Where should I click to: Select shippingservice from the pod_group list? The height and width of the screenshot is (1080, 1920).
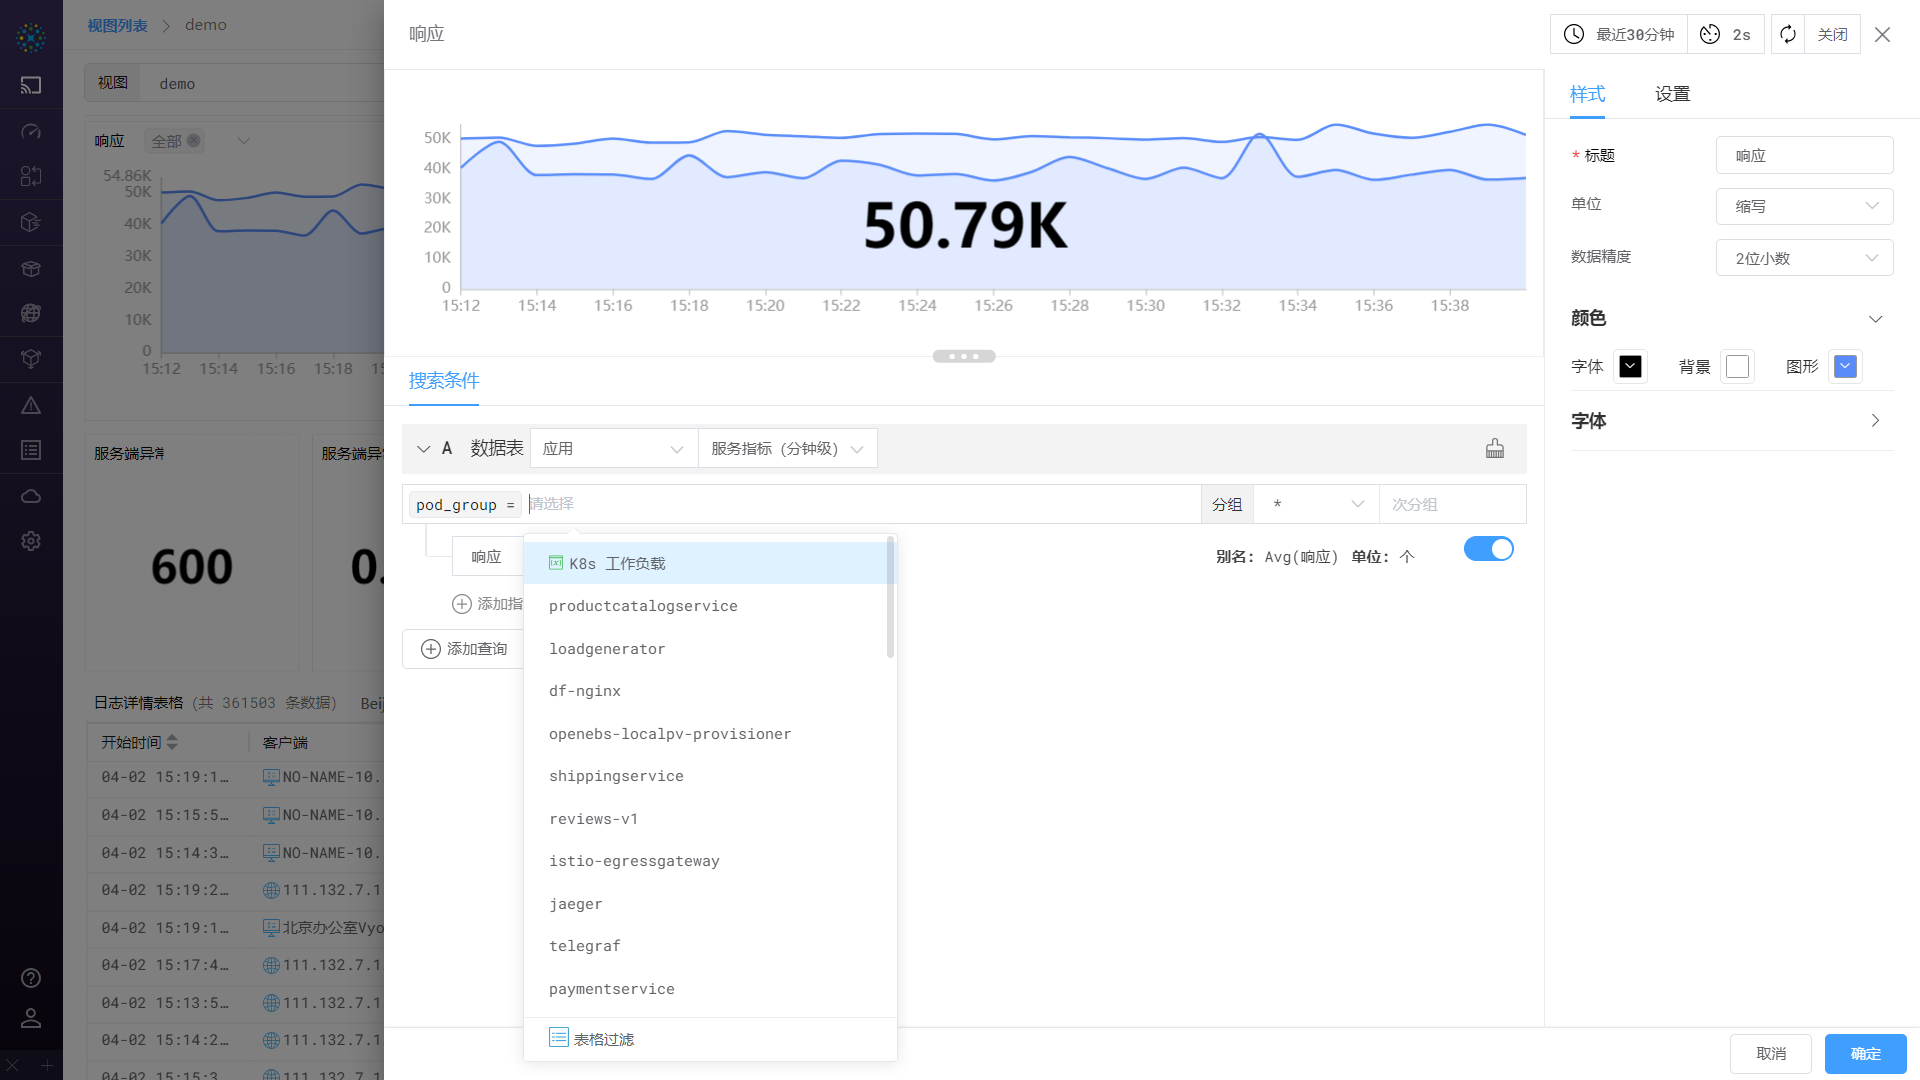[617, 775]
